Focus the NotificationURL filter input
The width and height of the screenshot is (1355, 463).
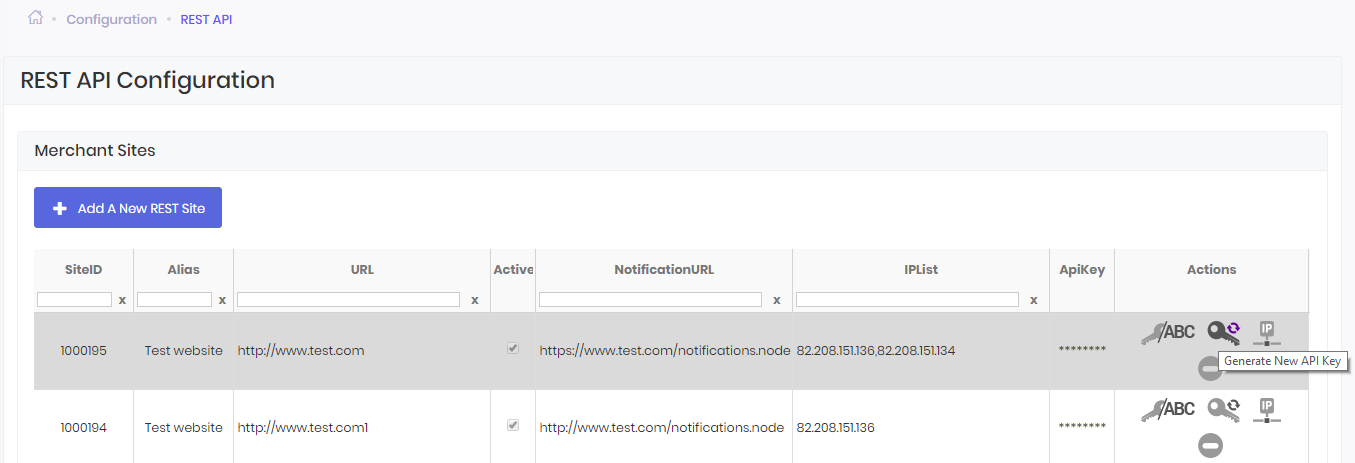tap(650, 300)
